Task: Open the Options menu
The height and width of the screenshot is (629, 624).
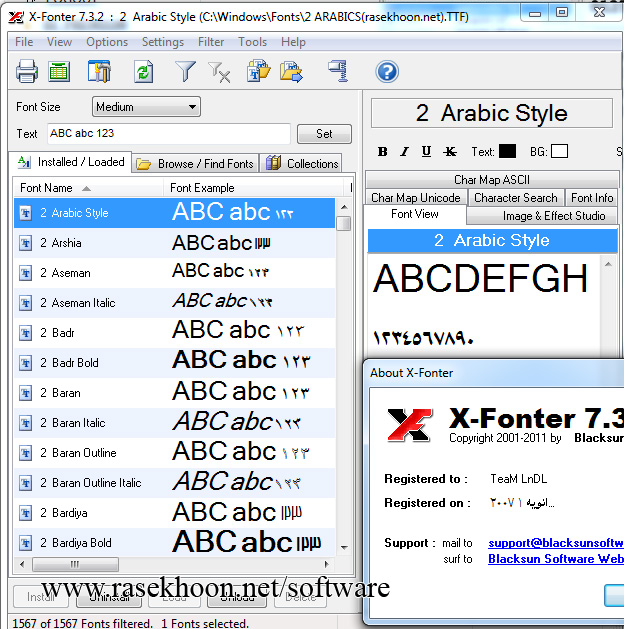Action: point(107,42)
